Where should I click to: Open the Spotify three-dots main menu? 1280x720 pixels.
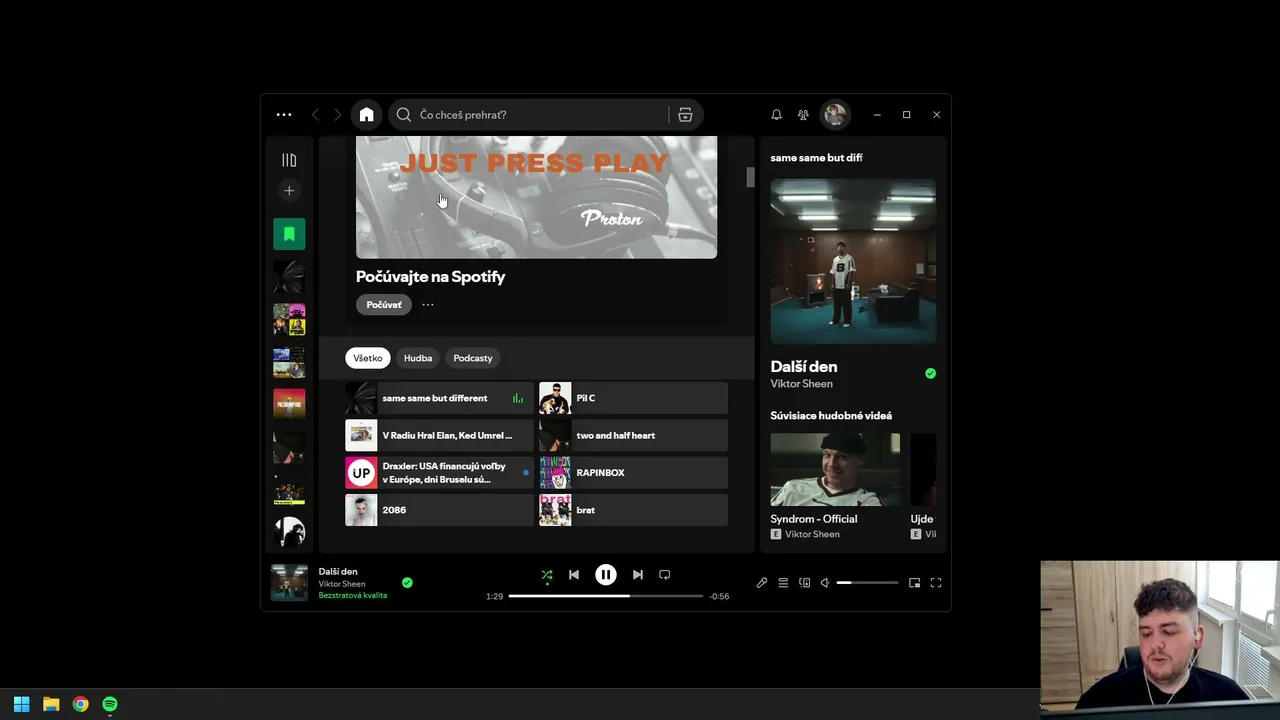point(284,115)
